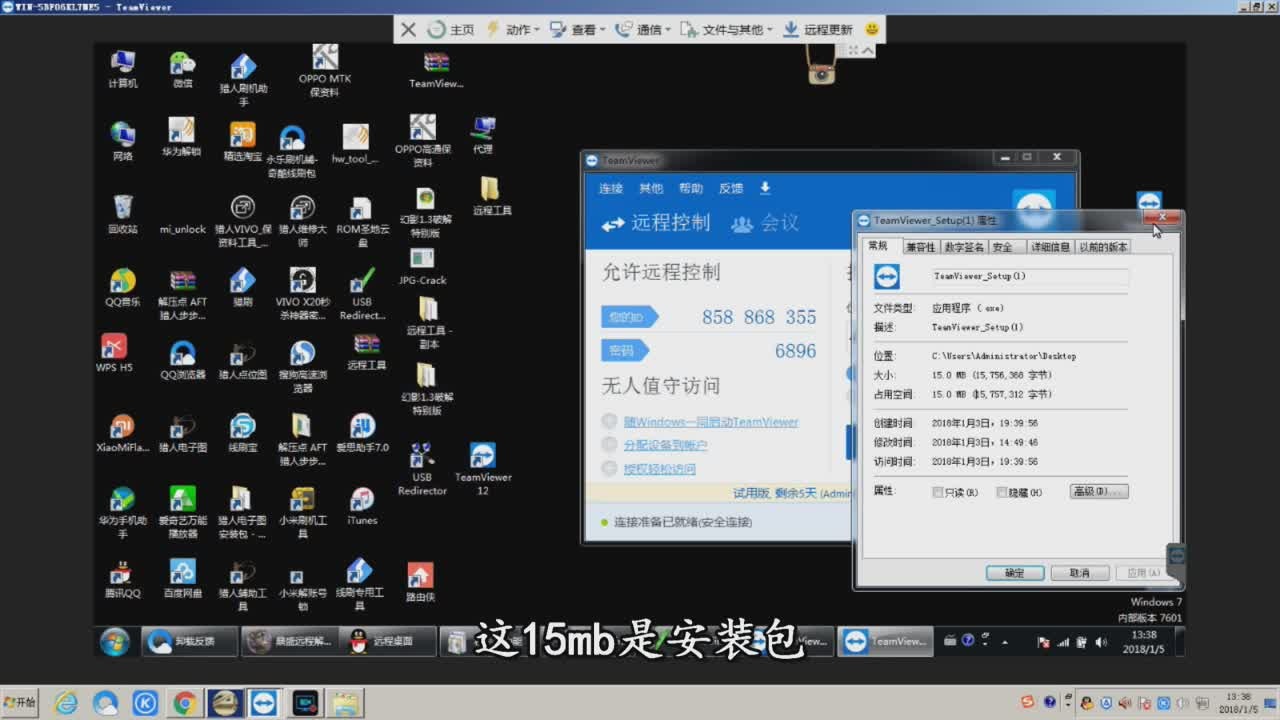Image resolution: width=1280 pixels, height=720 pixels.
Task: Open the QQ浏览器 desktop icon
Action: pos(183,360)
